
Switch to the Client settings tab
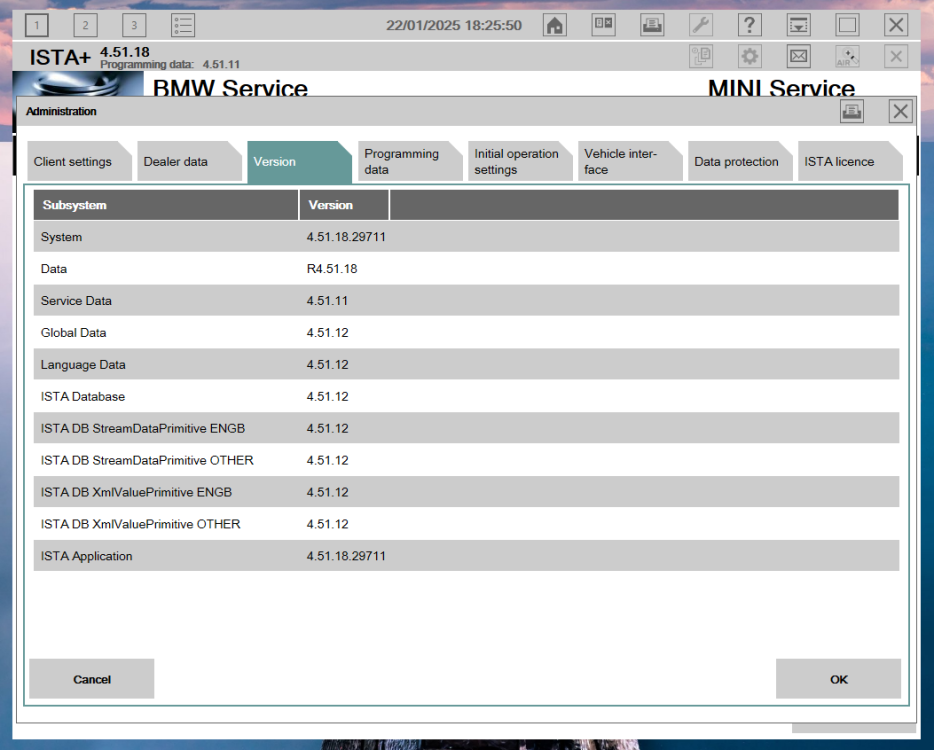[73, 162]
